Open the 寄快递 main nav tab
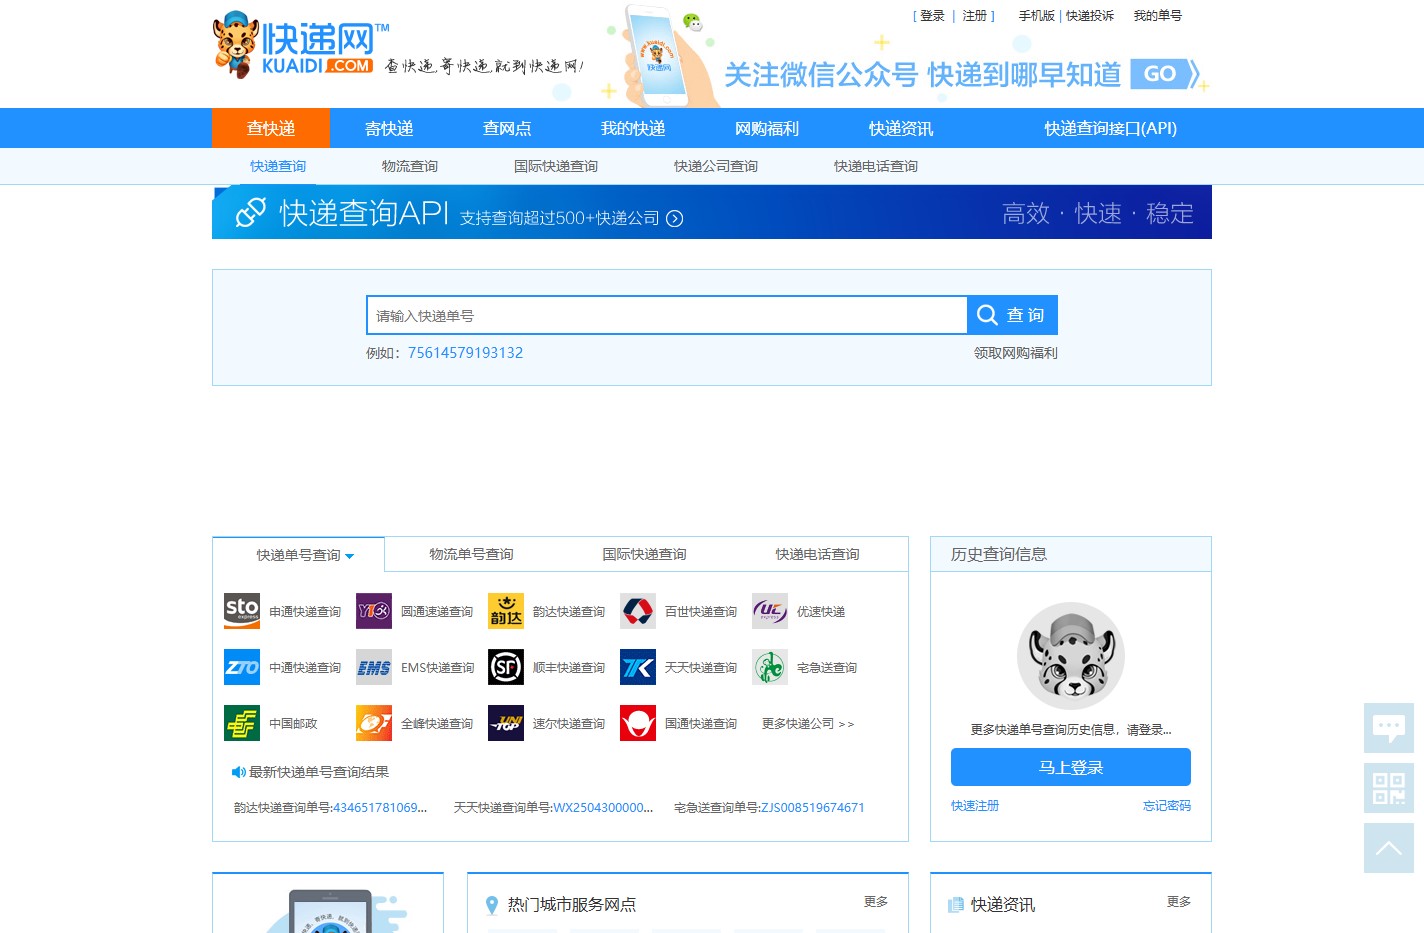 pos(389,128)
